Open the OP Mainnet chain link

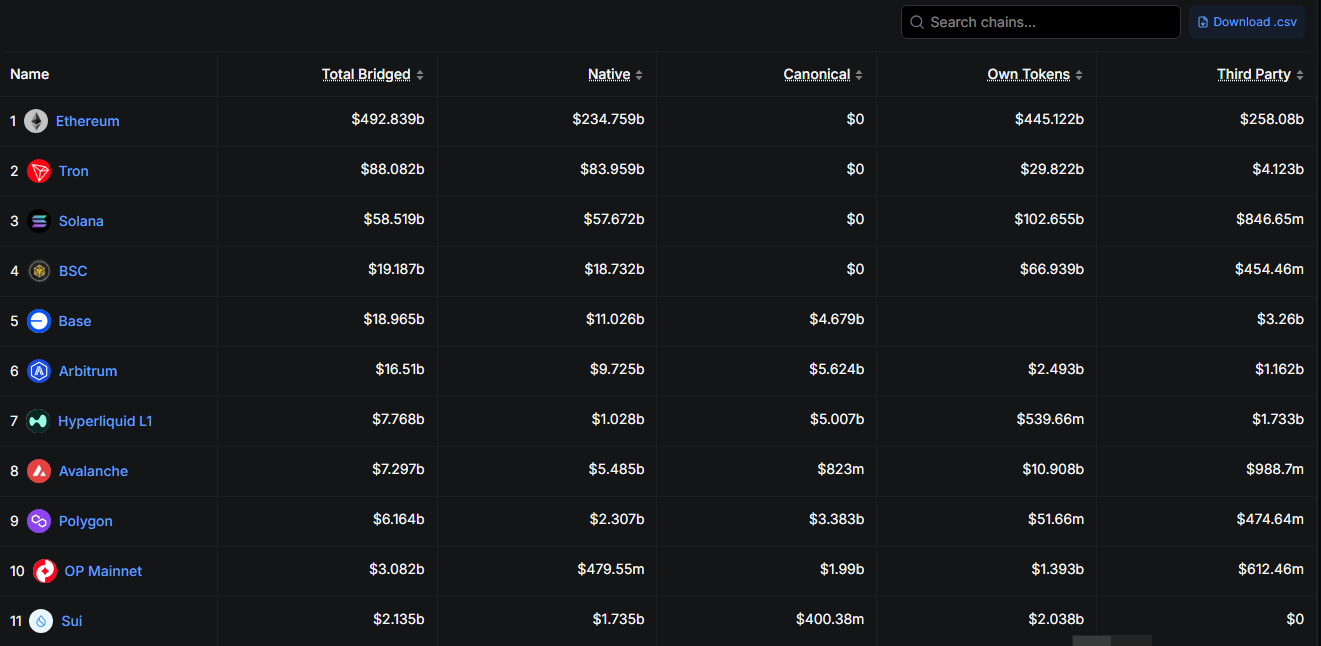point(103,571)
